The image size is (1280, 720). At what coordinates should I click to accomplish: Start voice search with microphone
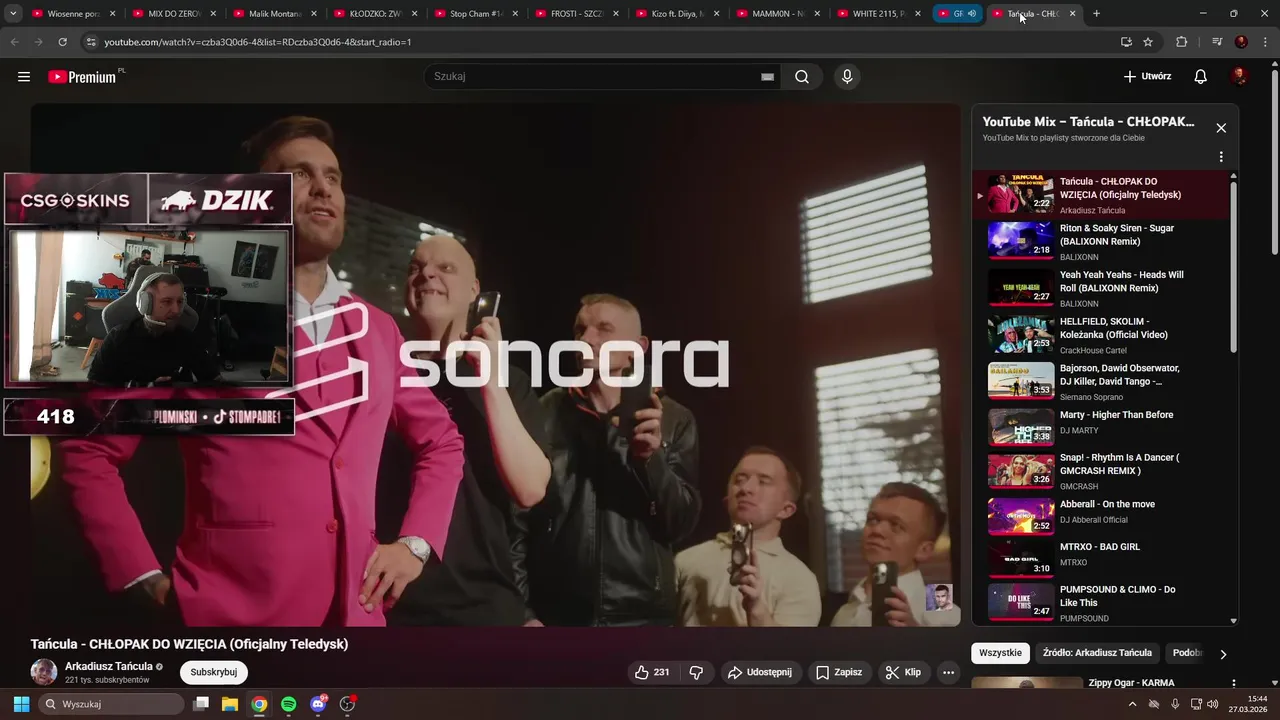[x=847, y=77]
